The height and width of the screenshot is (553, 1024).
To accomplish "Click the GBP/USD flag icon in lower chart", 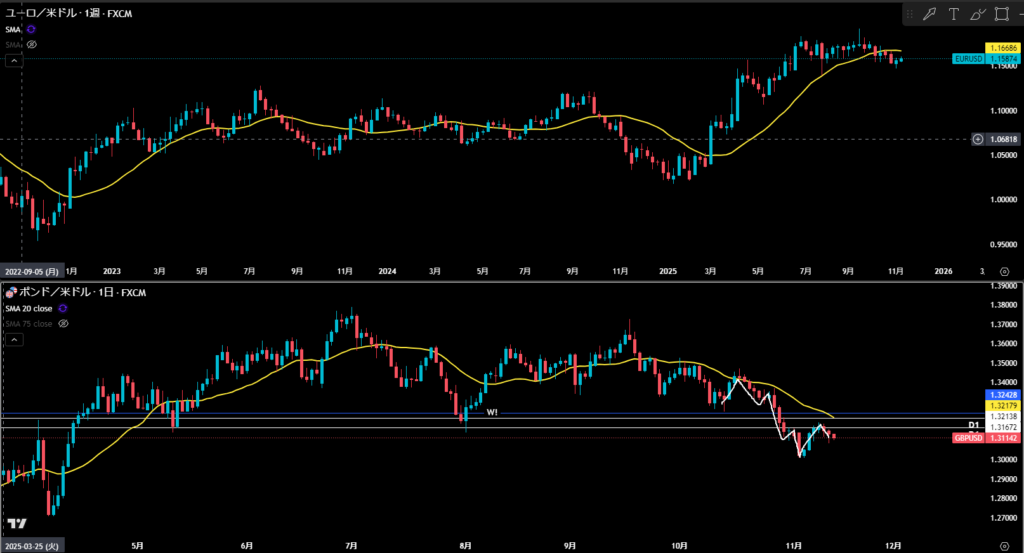I will (x=10, y=292).
